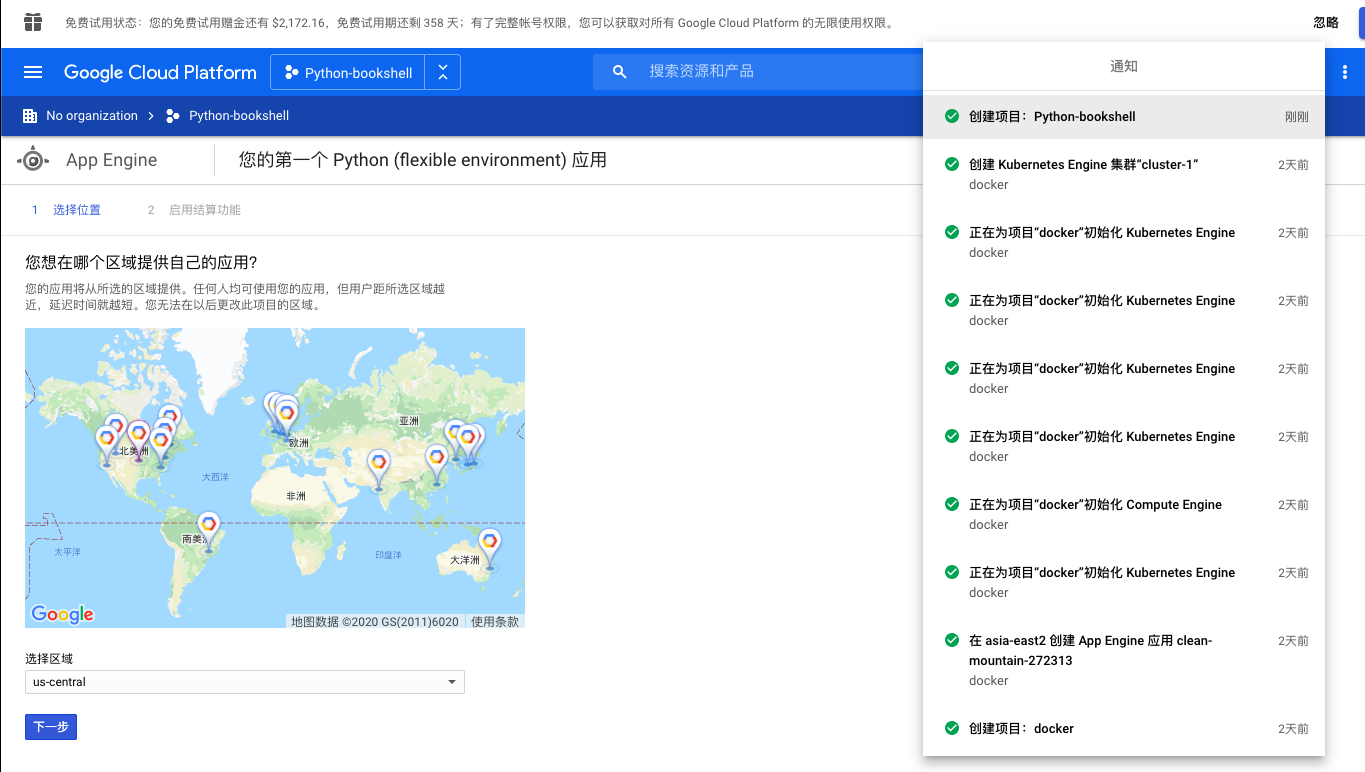The image size is (1365, 772).
Task: Click green check for asia-east2 notification
Action: 952,640
